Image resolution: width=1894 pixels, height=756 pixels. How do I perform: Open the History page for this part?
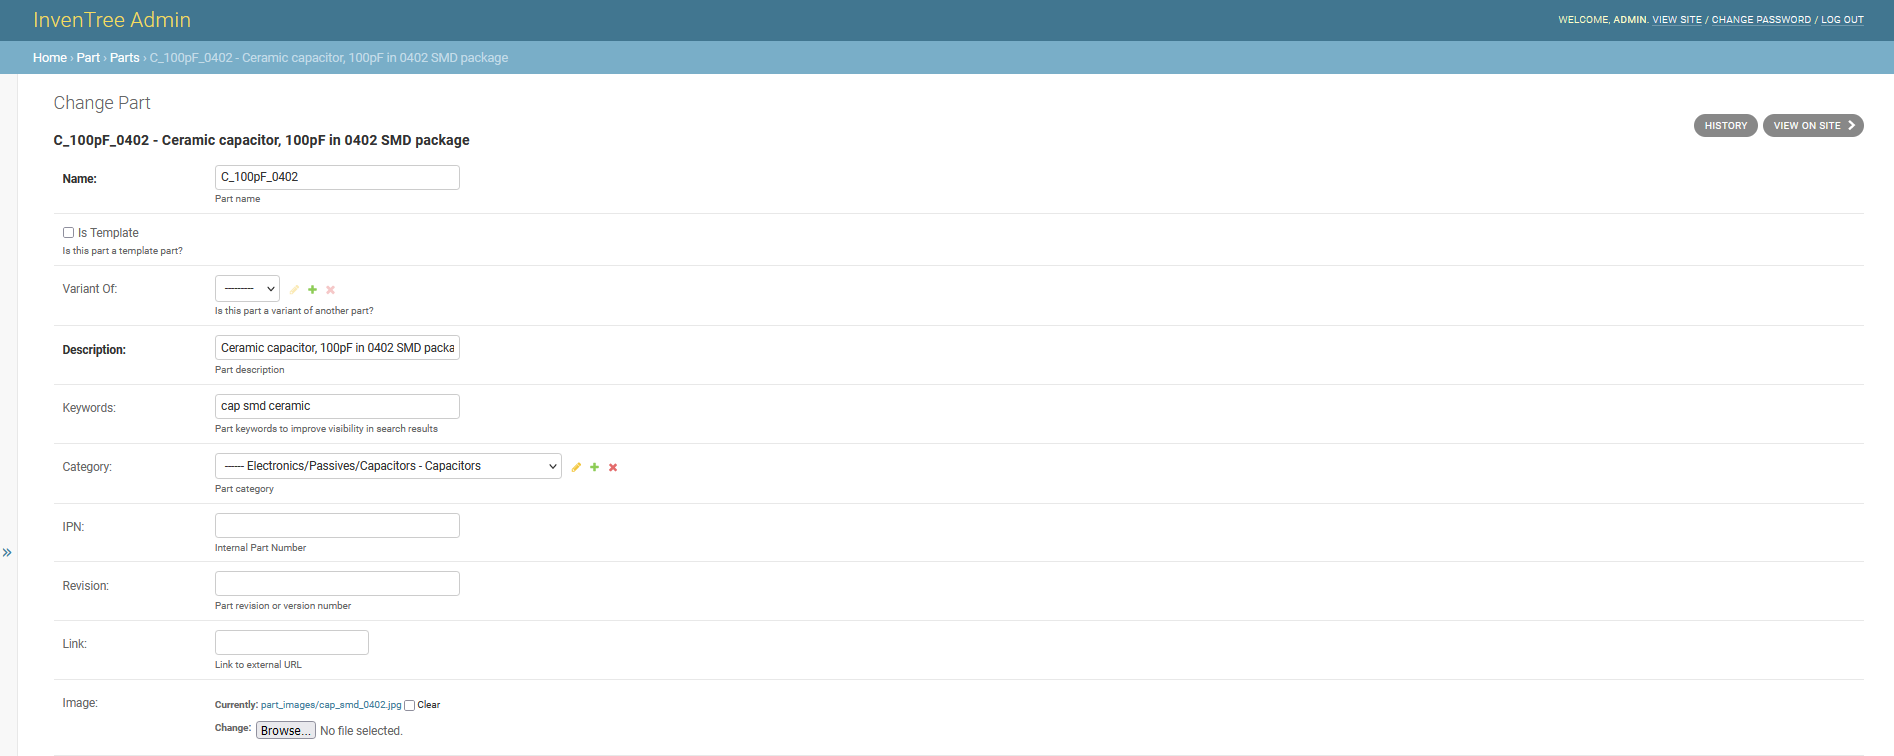tap(1725, 126)
